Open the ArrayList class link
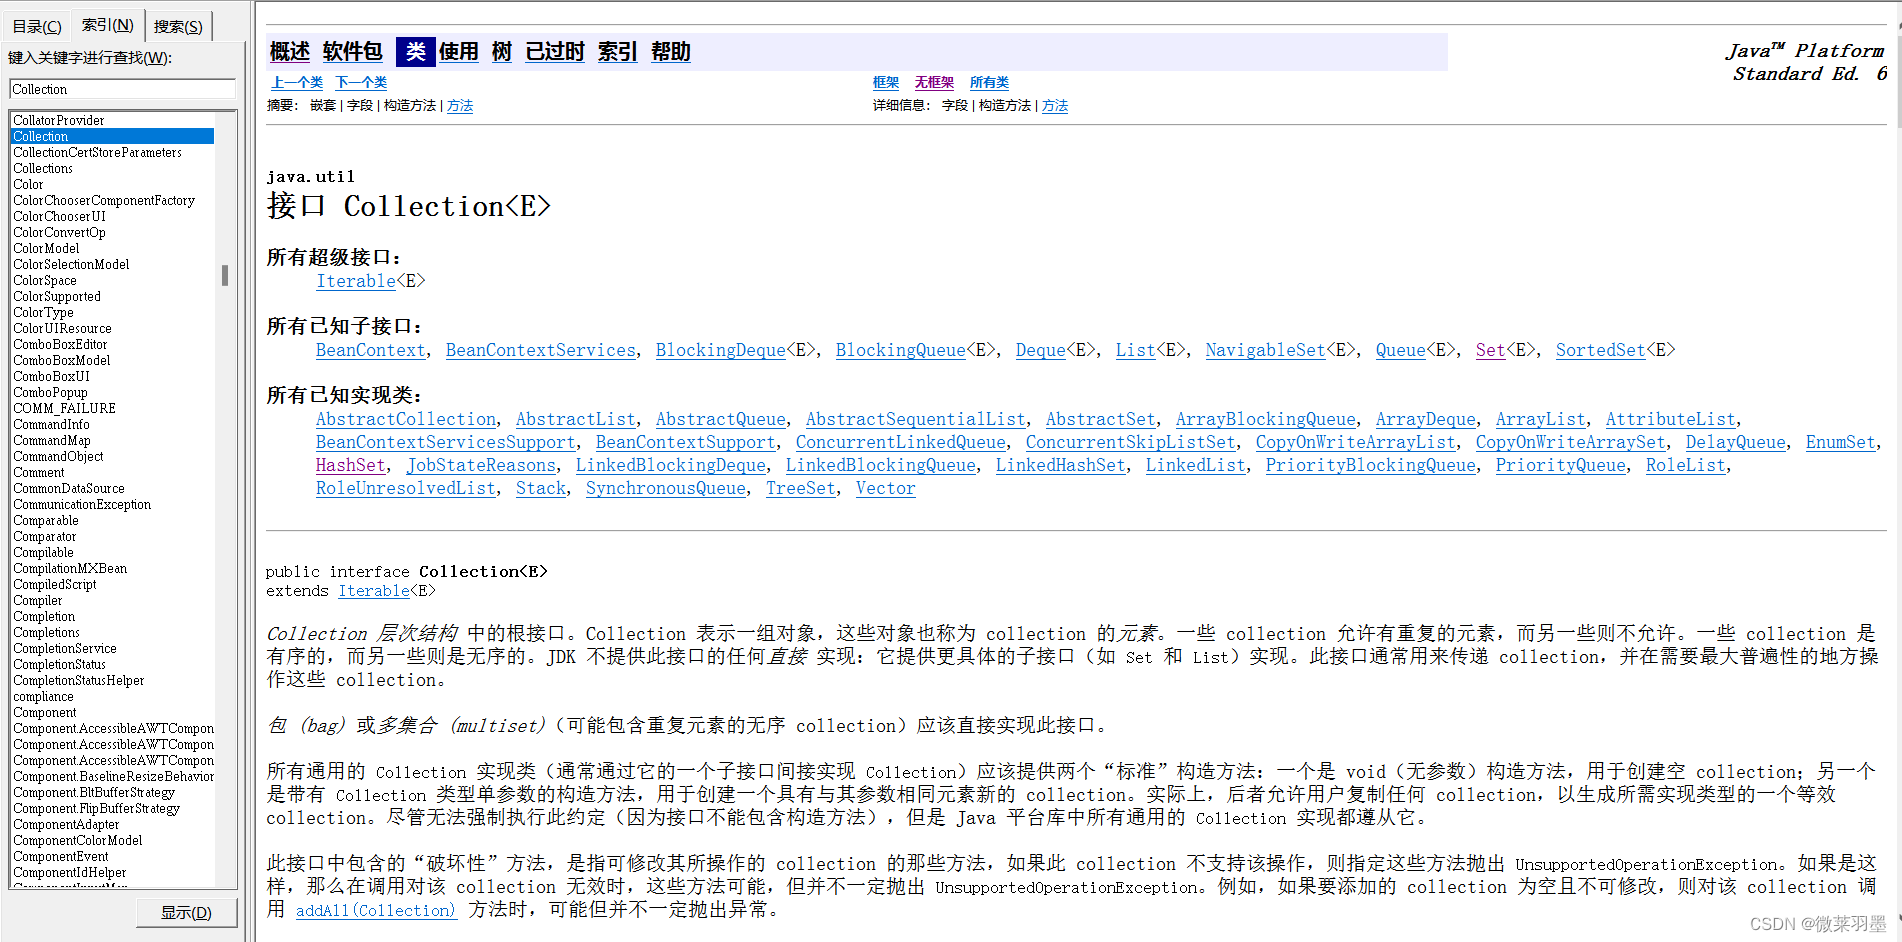Screen dimensions: 1902x942 (1541, 420)
